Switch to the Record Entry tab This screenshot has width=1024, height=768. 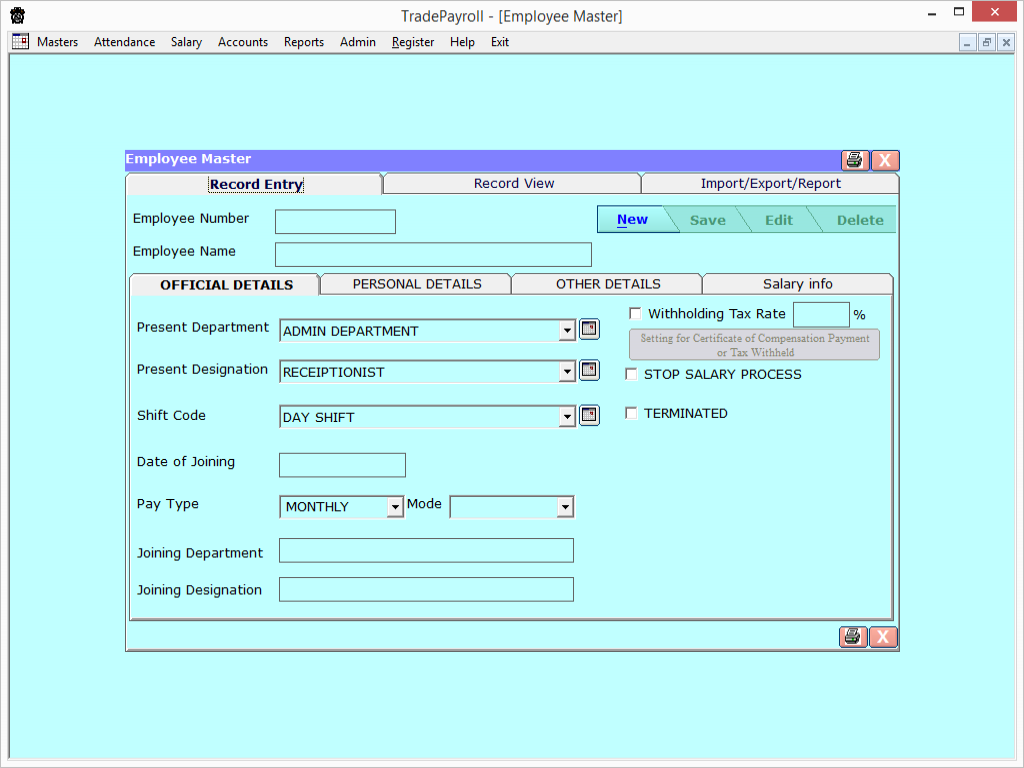[x=254, y=184]
